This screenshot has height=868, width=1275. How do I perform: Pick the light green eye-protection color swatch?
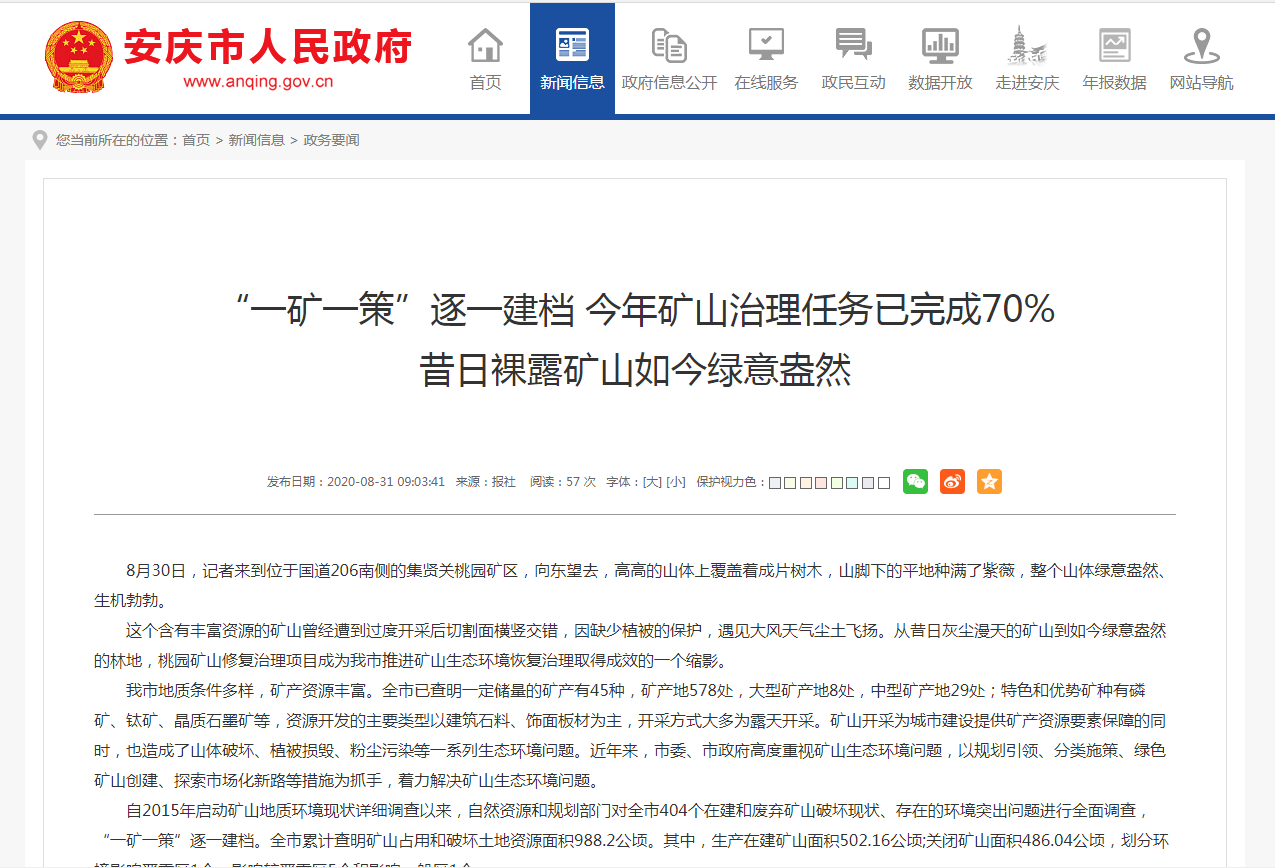[x=835, y=482]
